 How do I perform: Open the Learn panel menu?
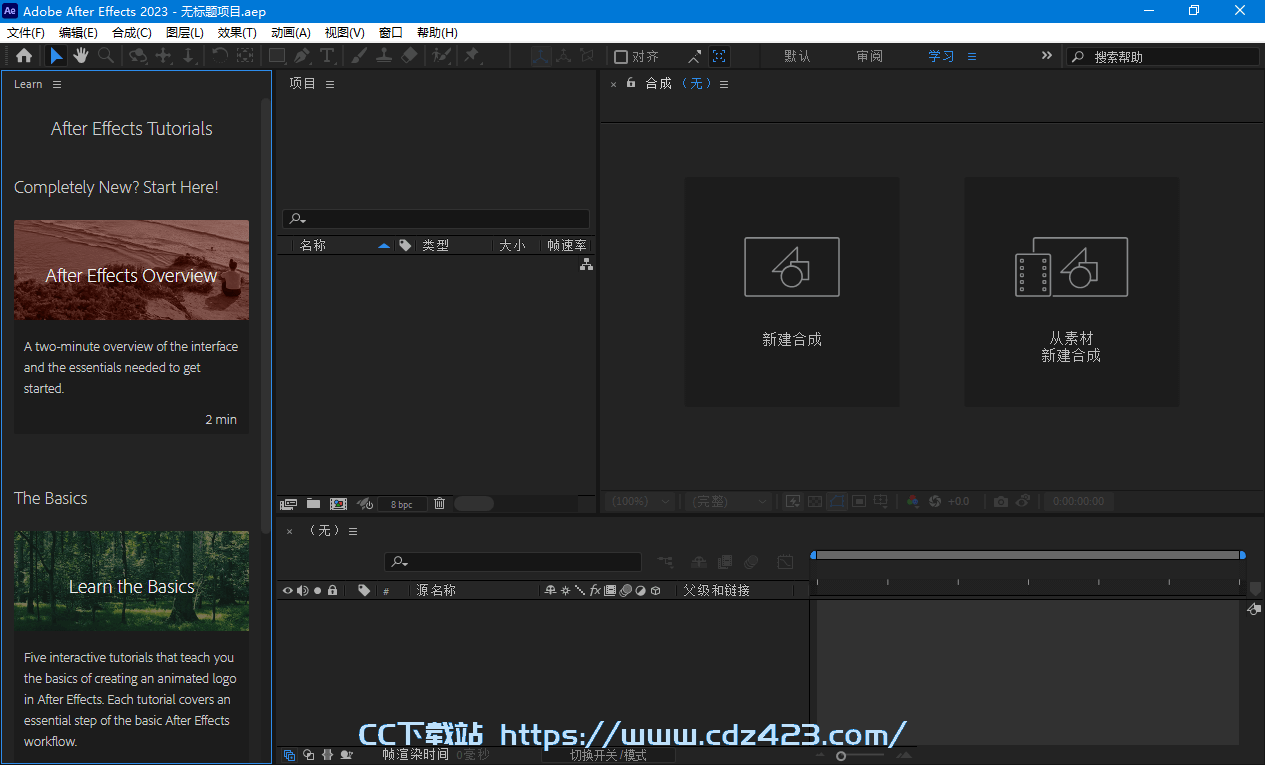pyautogui.click(x=57, y=84)
